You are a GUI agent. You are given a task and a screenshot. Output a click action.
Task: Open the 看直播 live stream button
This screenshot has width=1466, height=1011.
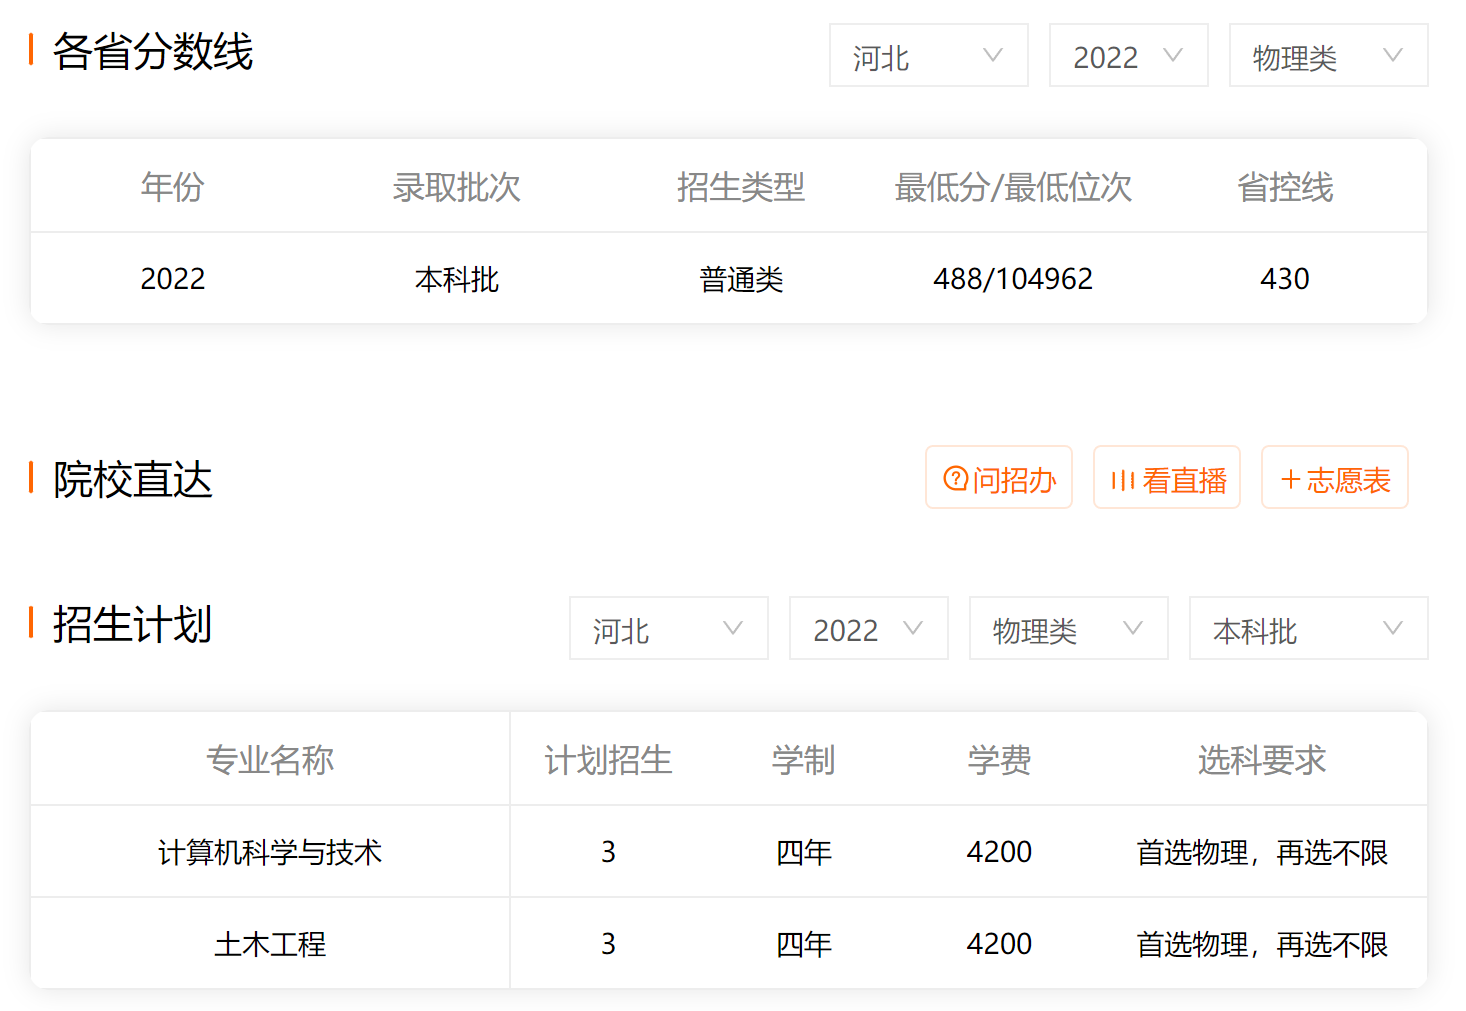(1167, 478)
